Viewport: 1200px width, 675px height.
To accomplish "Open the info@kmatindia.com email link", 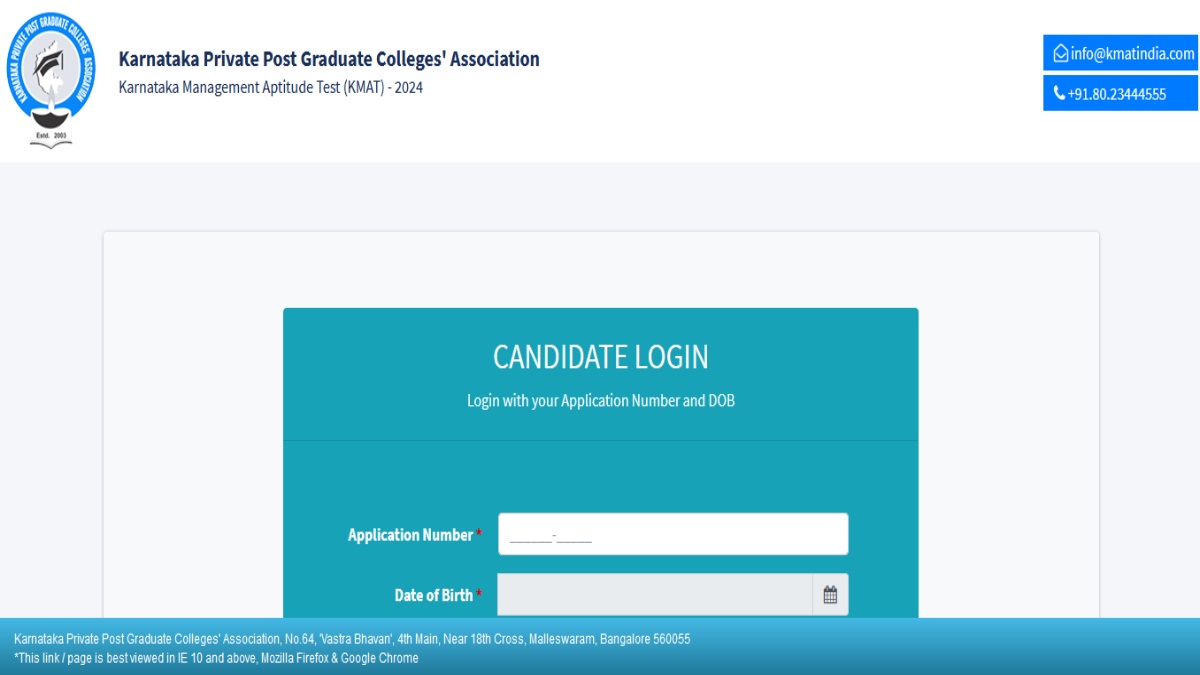I will click(x=1132, y=54).
